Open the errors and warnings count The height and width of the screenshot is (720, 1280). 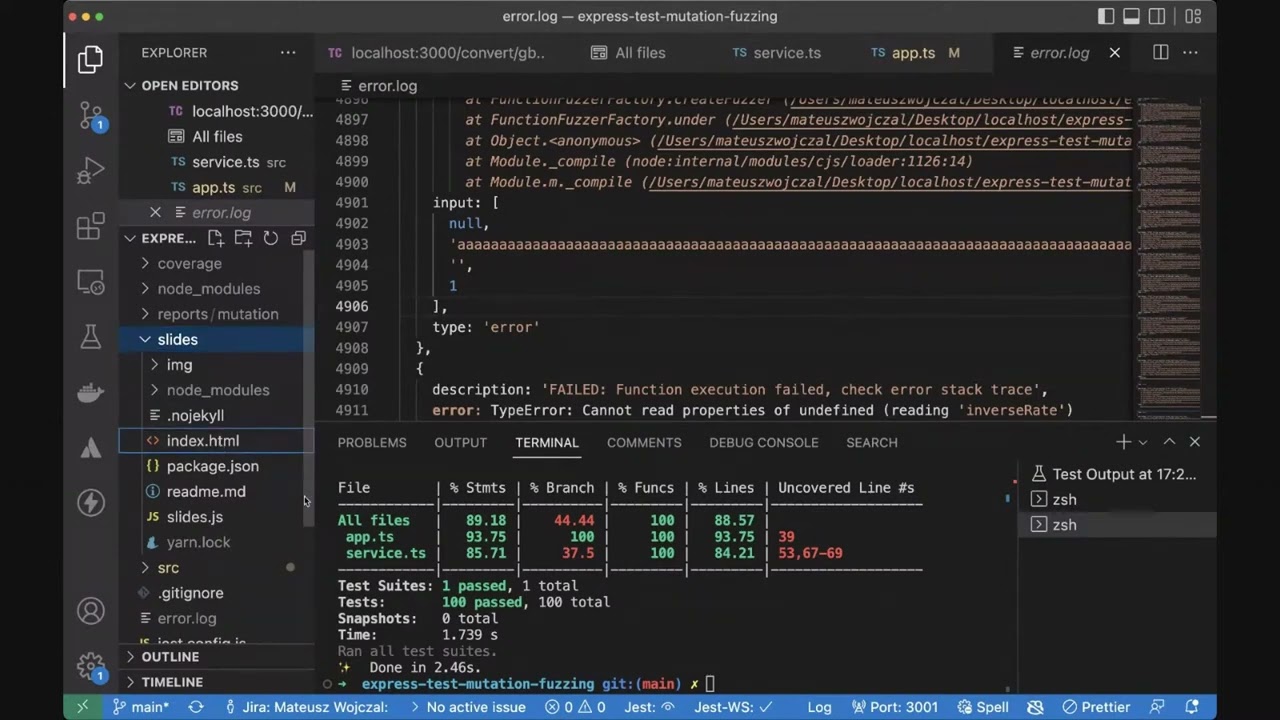(x=575, y=707)
